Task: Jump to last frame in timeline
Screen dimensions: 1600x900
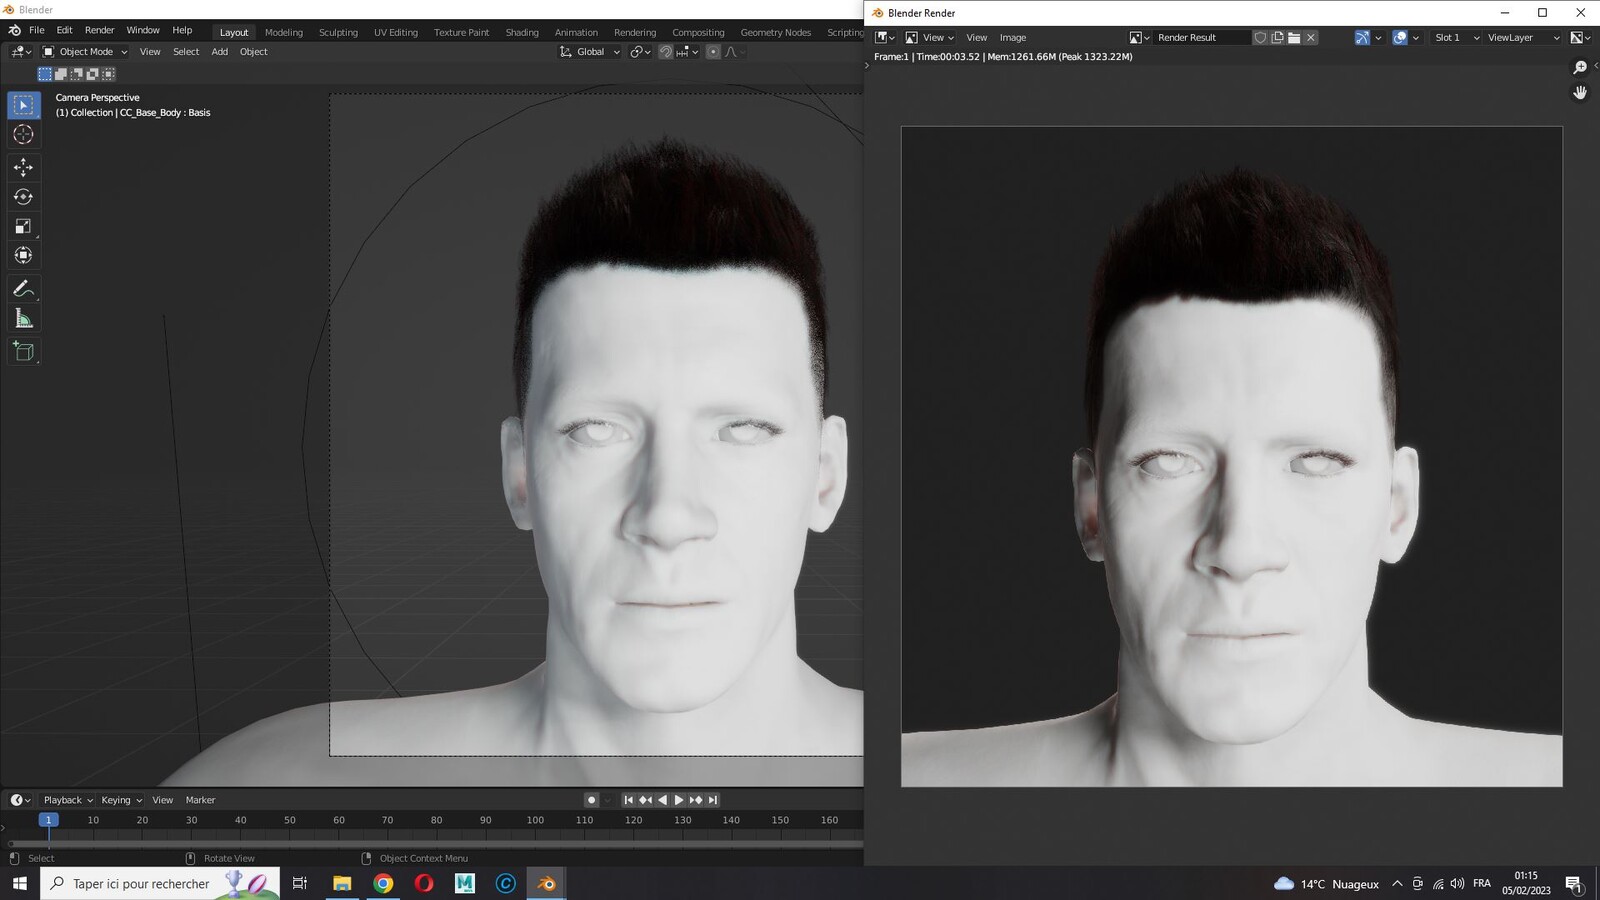Action: [x=713, y=800]
